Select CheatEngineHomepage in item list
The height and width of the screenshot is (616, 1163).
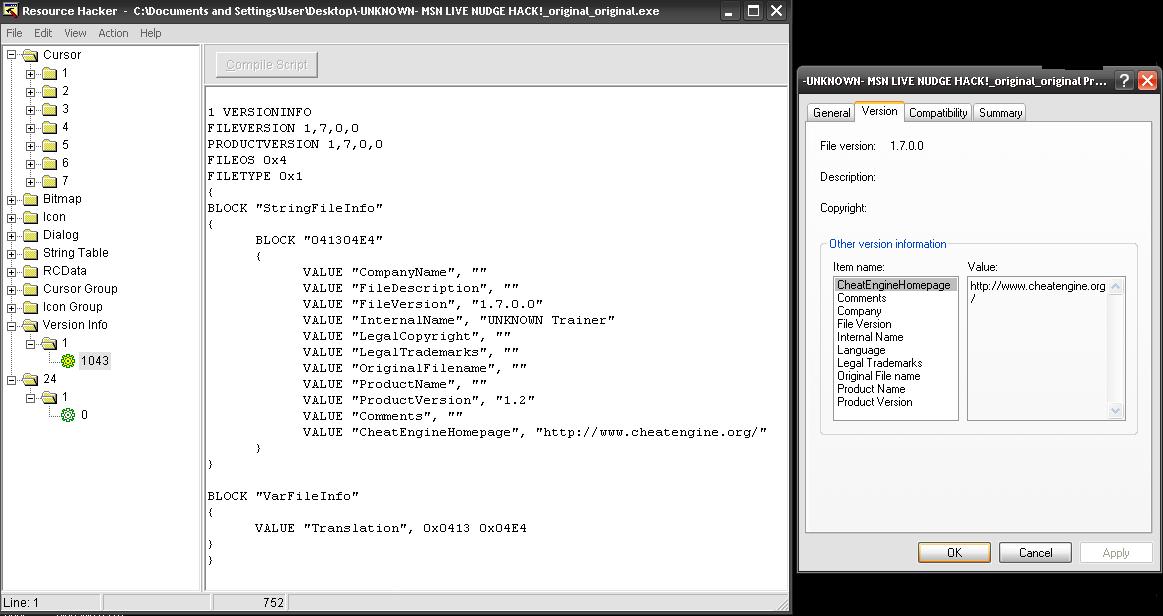[x=895, y=285]
